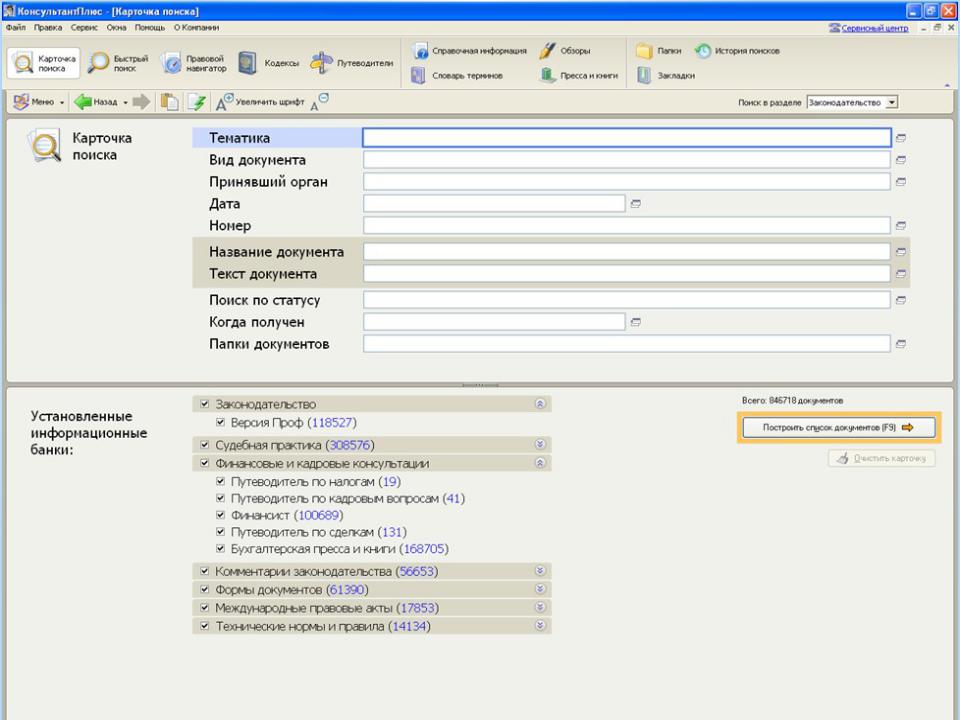Collapse the Законодательство section with its chevron
This screenshot has height=720, width=960.
click(540, 404)
